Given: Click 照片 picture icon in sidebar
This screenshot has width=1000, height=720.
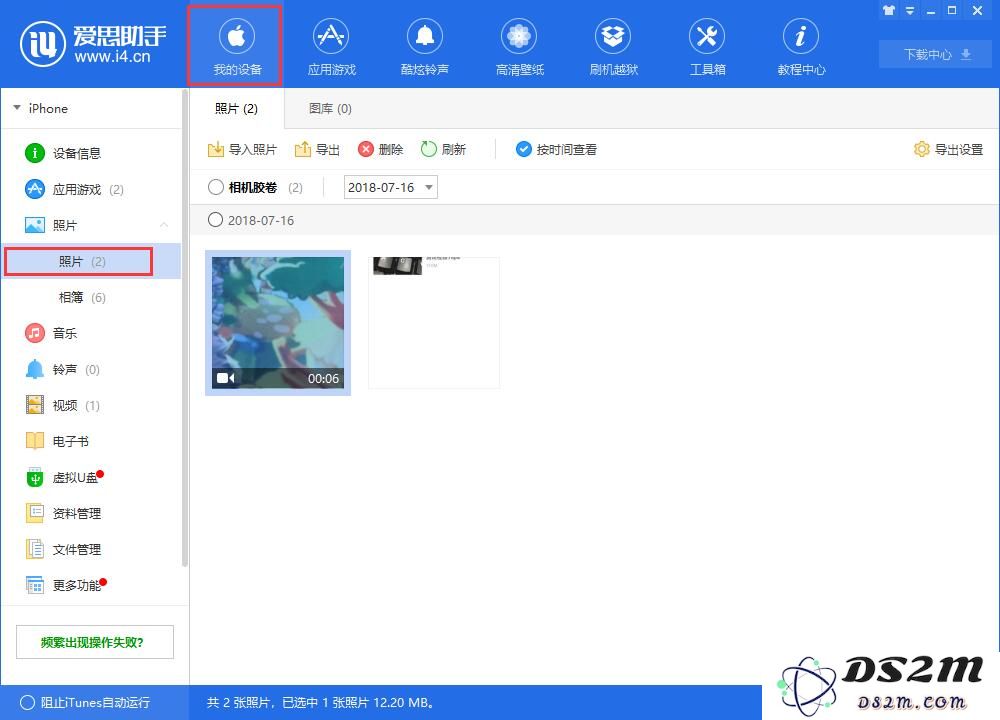Looking at the screenshot, I should click(x=34, y=225).
